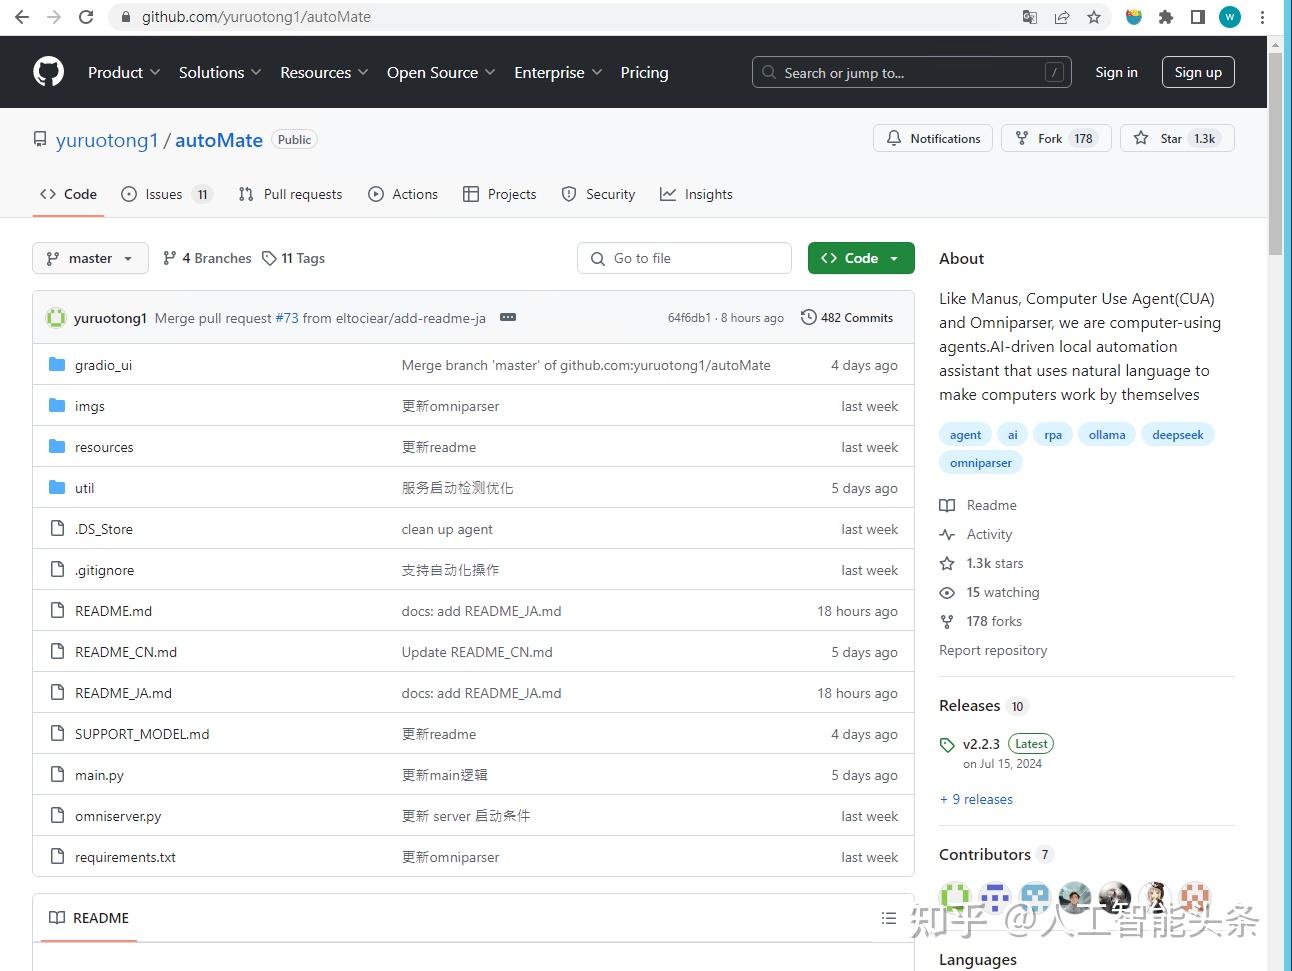
Task: Open the master branch dropdown
Action: click(x=90, y=258)
